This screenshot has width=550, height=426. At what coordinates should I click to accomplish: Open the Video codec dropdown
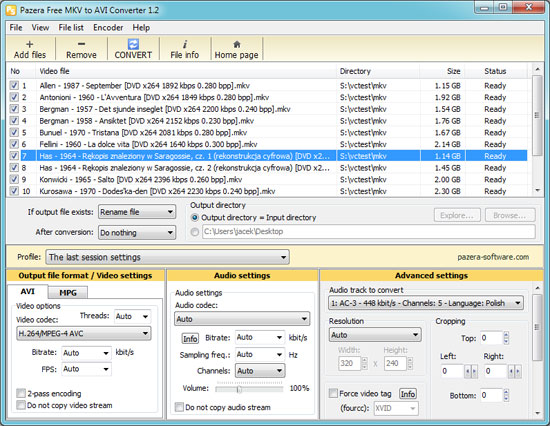83,333
